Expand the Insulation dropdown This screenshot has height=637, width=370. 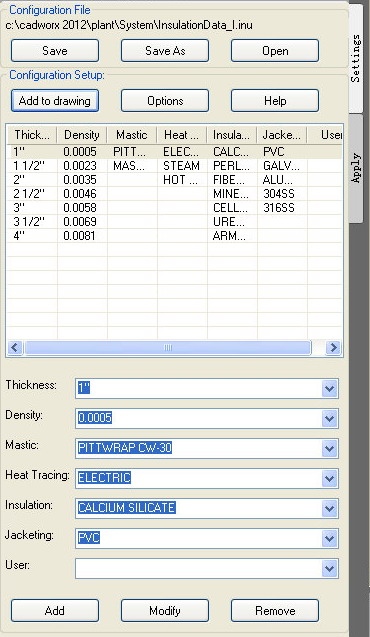coord(329,509)
